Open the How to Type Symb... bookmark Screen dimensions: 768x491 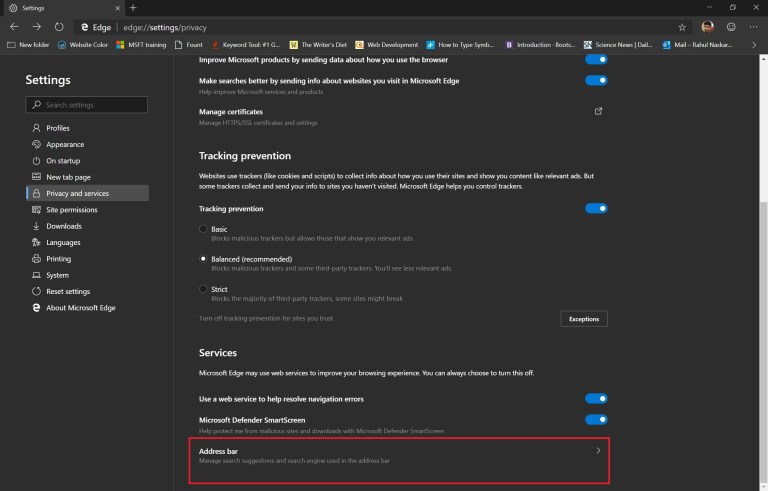(x=460, y=45)
